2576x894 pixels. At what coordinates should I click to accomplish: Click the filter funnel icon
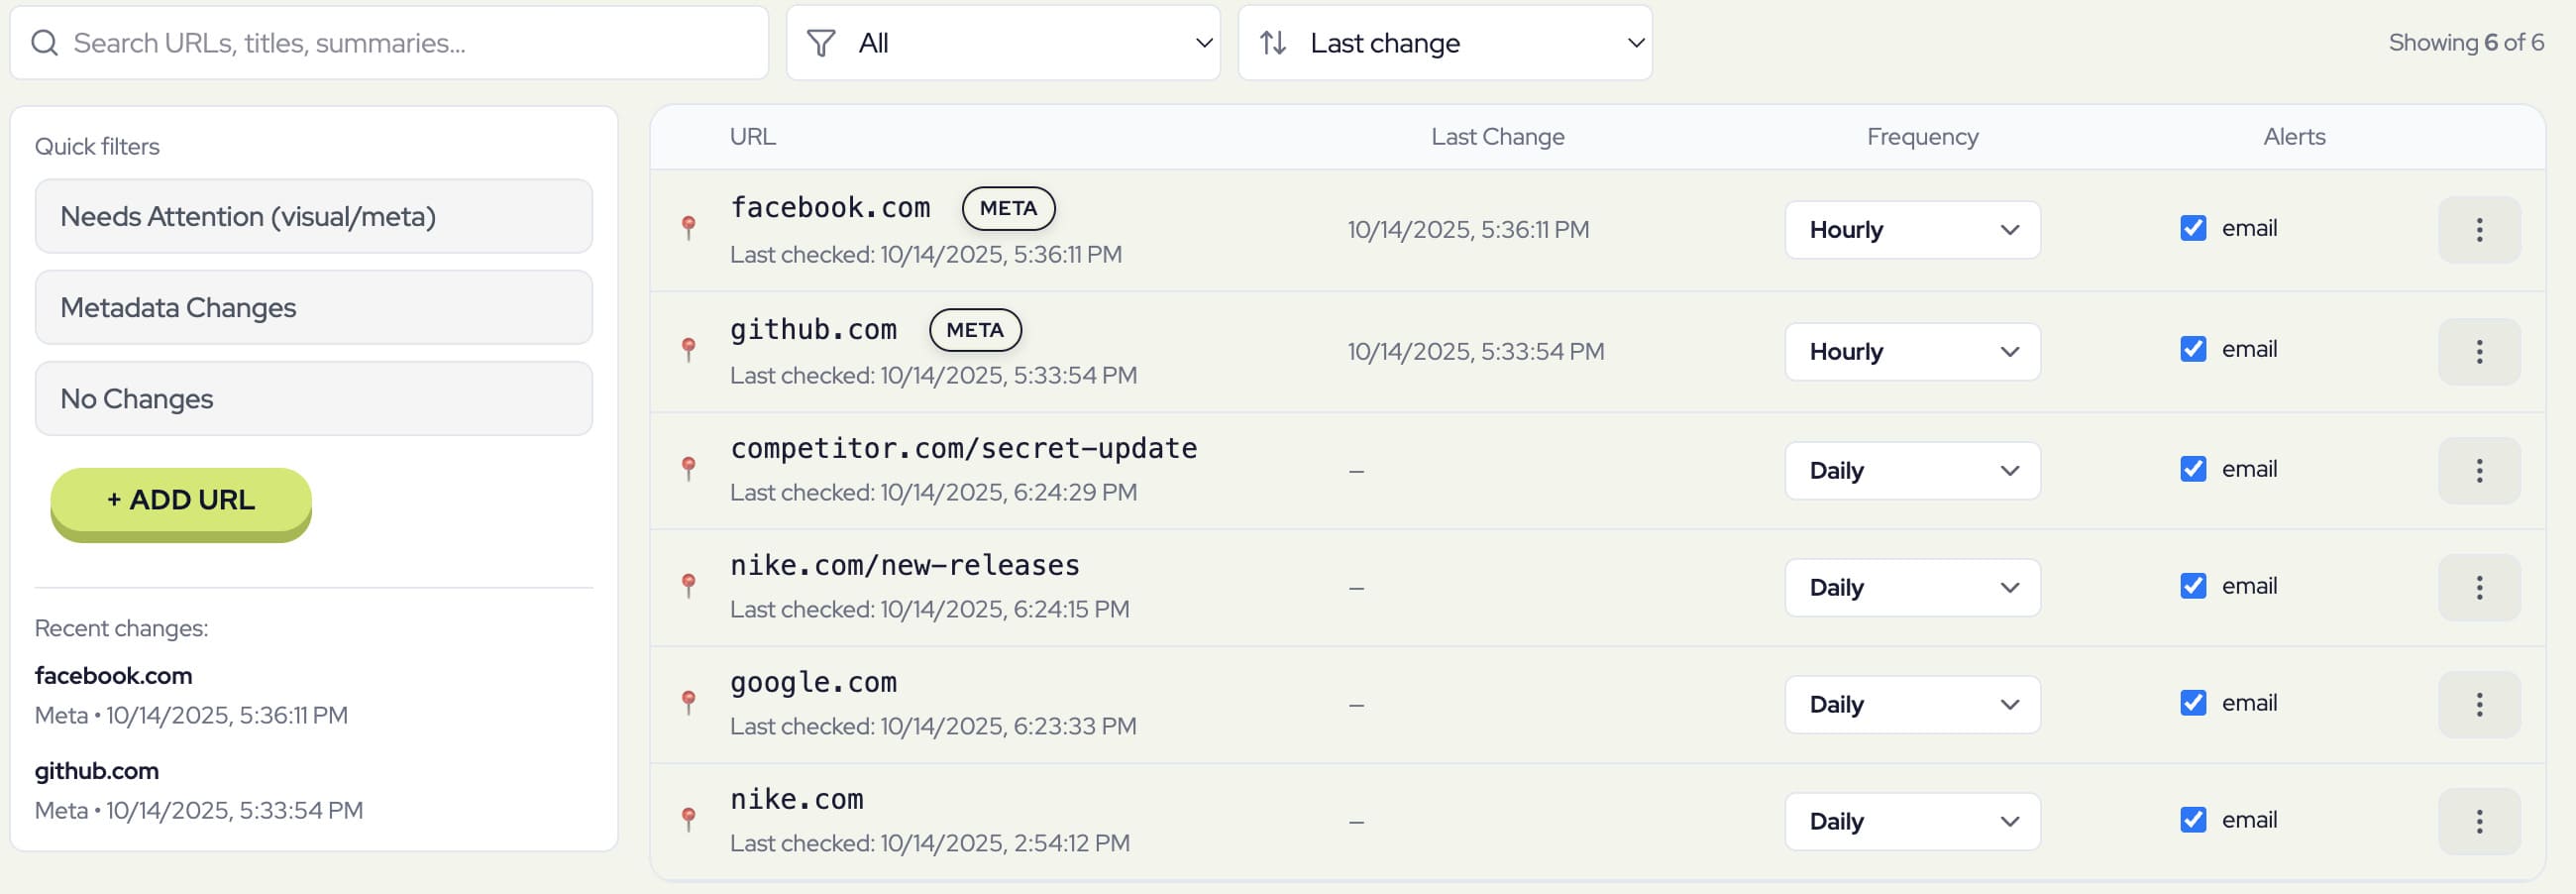point(820,42)
